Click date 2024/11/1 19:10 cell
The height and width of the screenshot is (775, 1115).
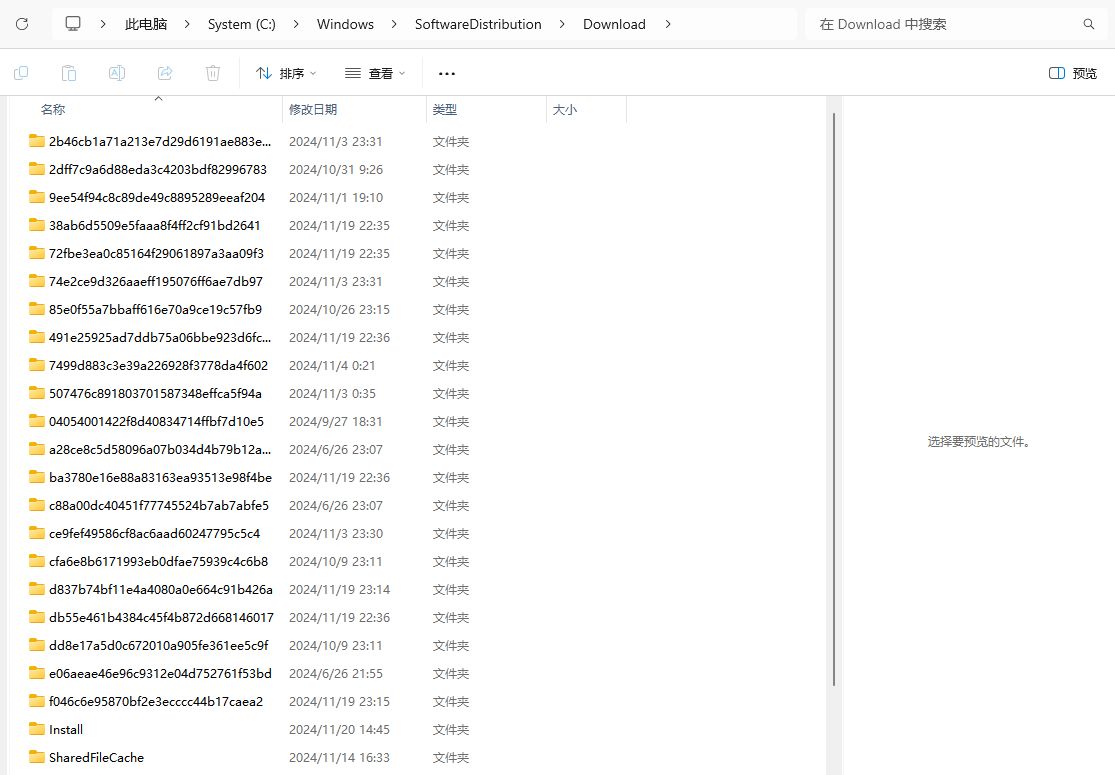[x=336, y=198]
